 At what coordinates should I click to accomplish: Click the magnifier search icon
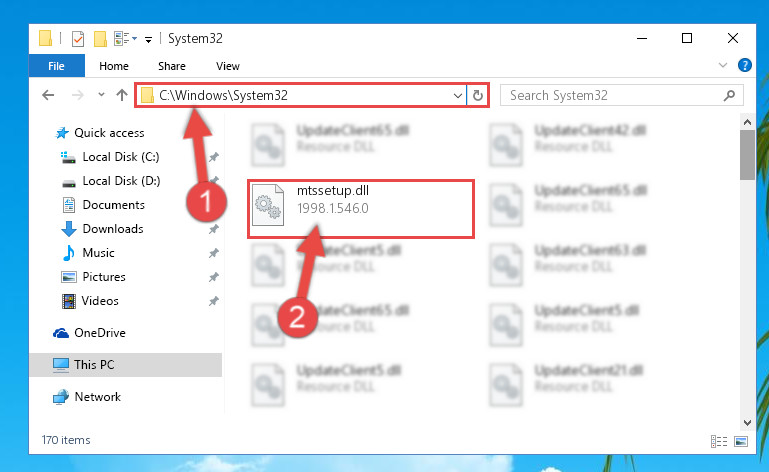click(x=729, y=95)
